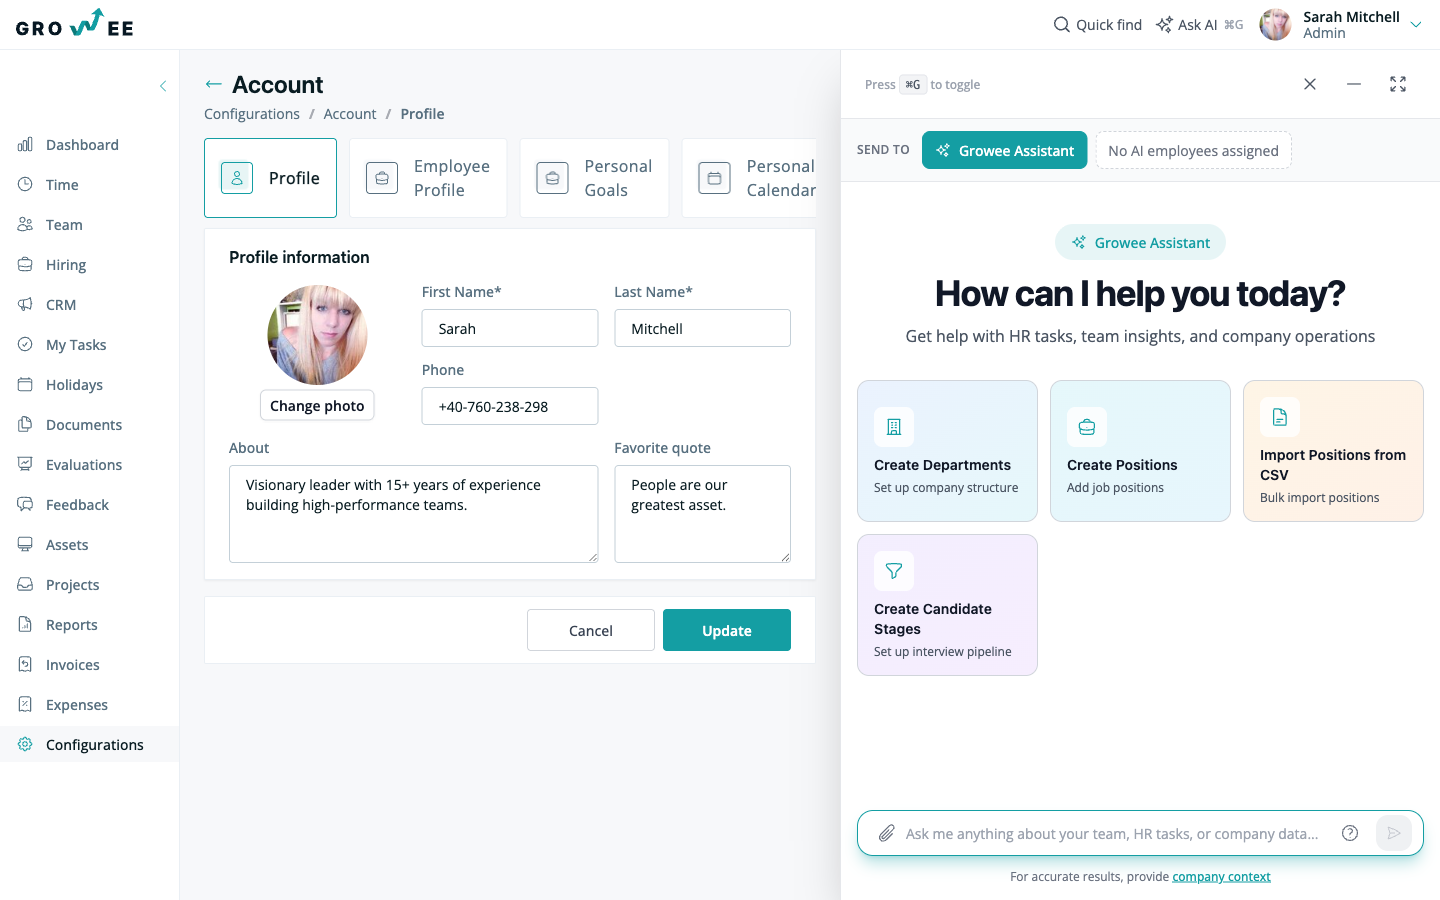Open Projects in the sidebar
Viewport: 1440px width, 900px height.
pyautogui.click(x=72, y=585)
